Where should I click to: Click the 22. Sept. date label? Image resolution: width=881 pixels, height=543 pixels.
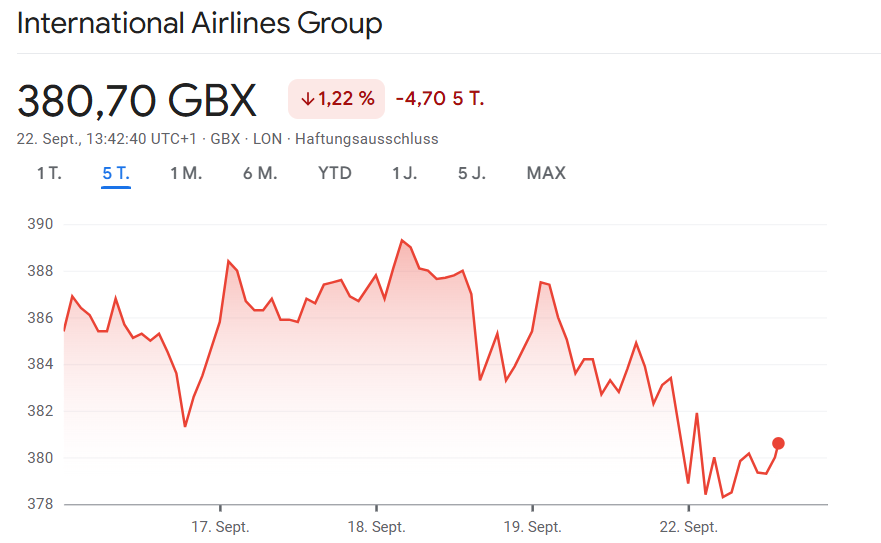688,527
